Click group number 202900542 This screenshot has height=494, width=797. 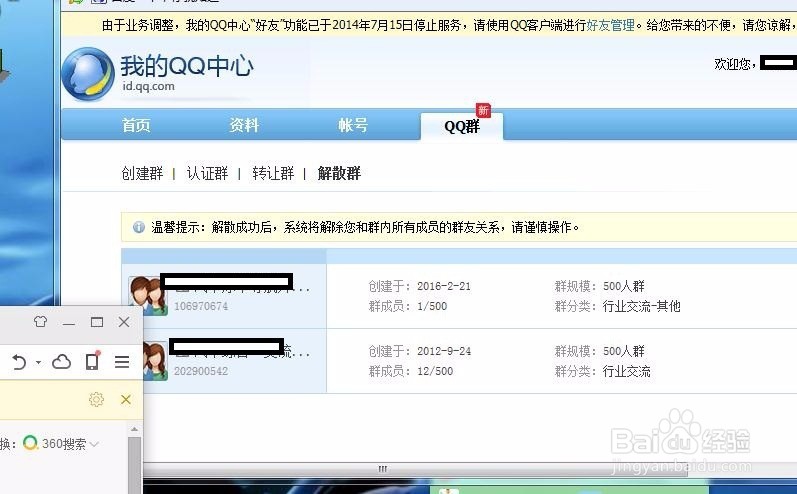201,371
